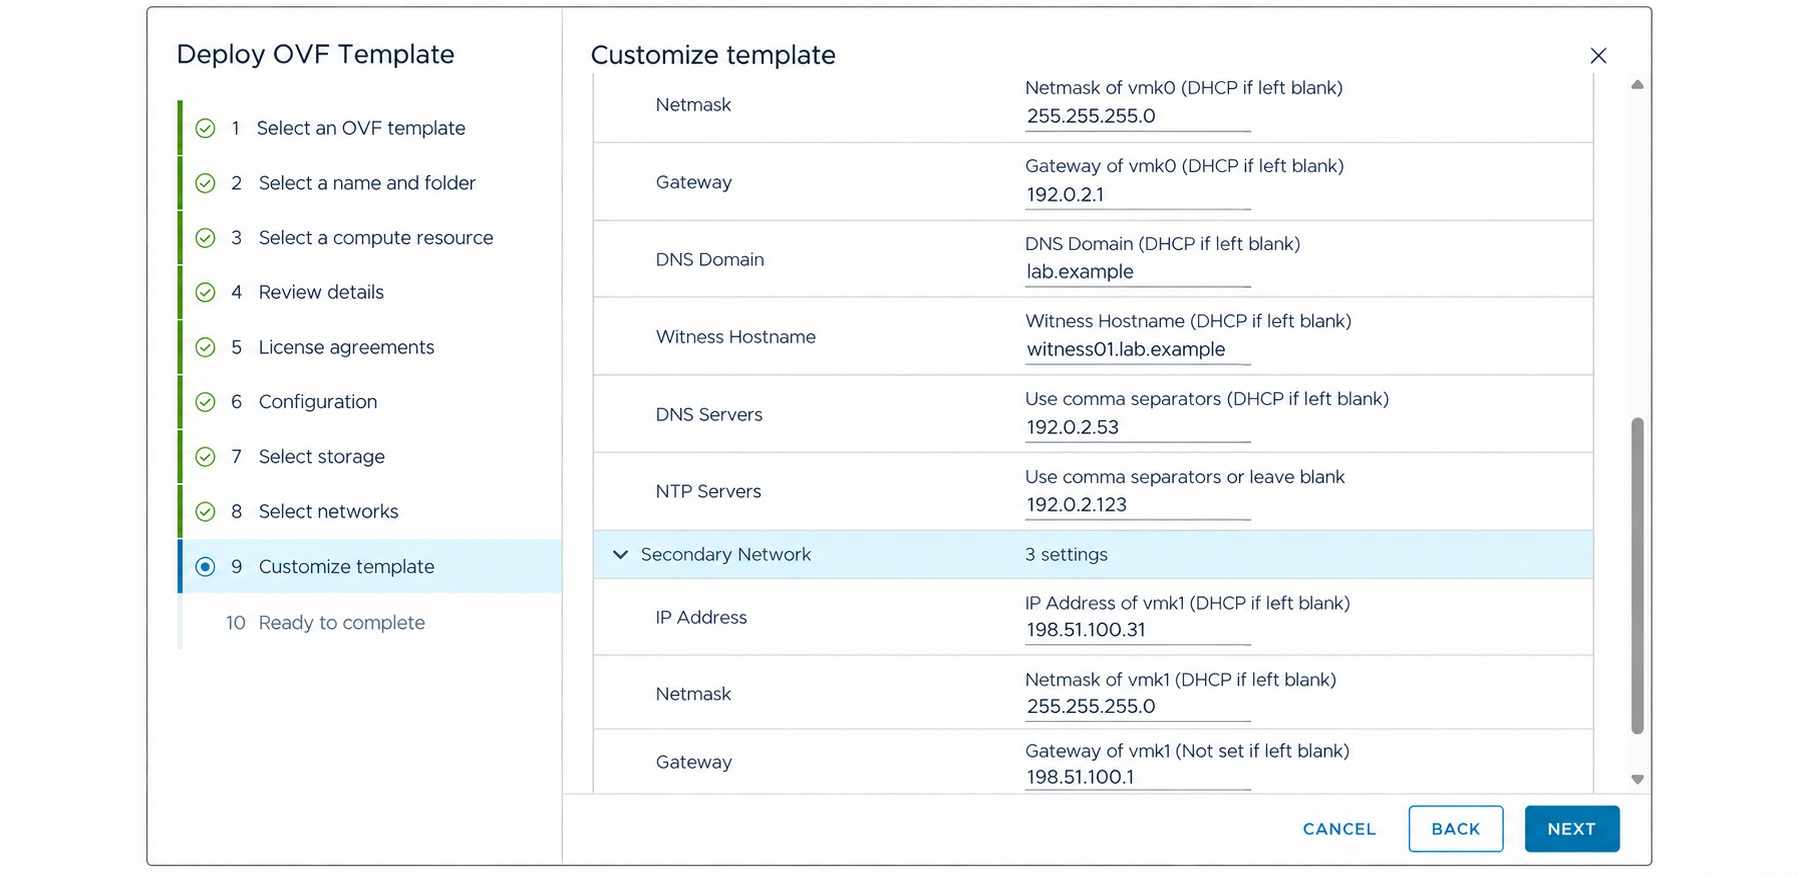This screenshot has width=1798, height=875.
Task: Click the current-step indicator for Customize template
Action: pyautogui.click(x=205, y=567)
